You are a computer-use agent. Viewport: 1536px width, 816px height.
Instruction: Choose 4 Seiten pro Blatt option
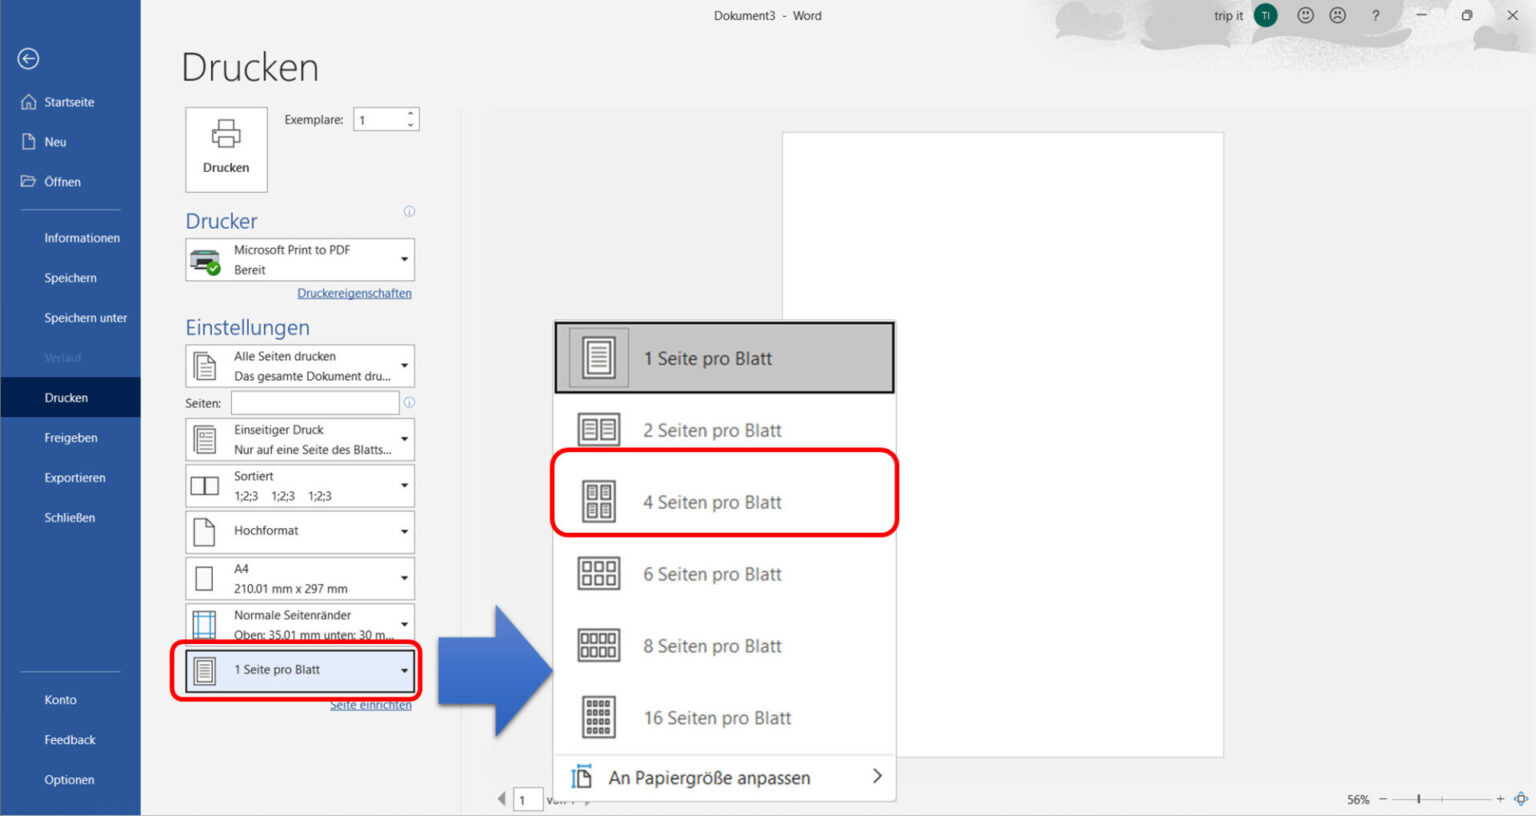click(725, 502)
